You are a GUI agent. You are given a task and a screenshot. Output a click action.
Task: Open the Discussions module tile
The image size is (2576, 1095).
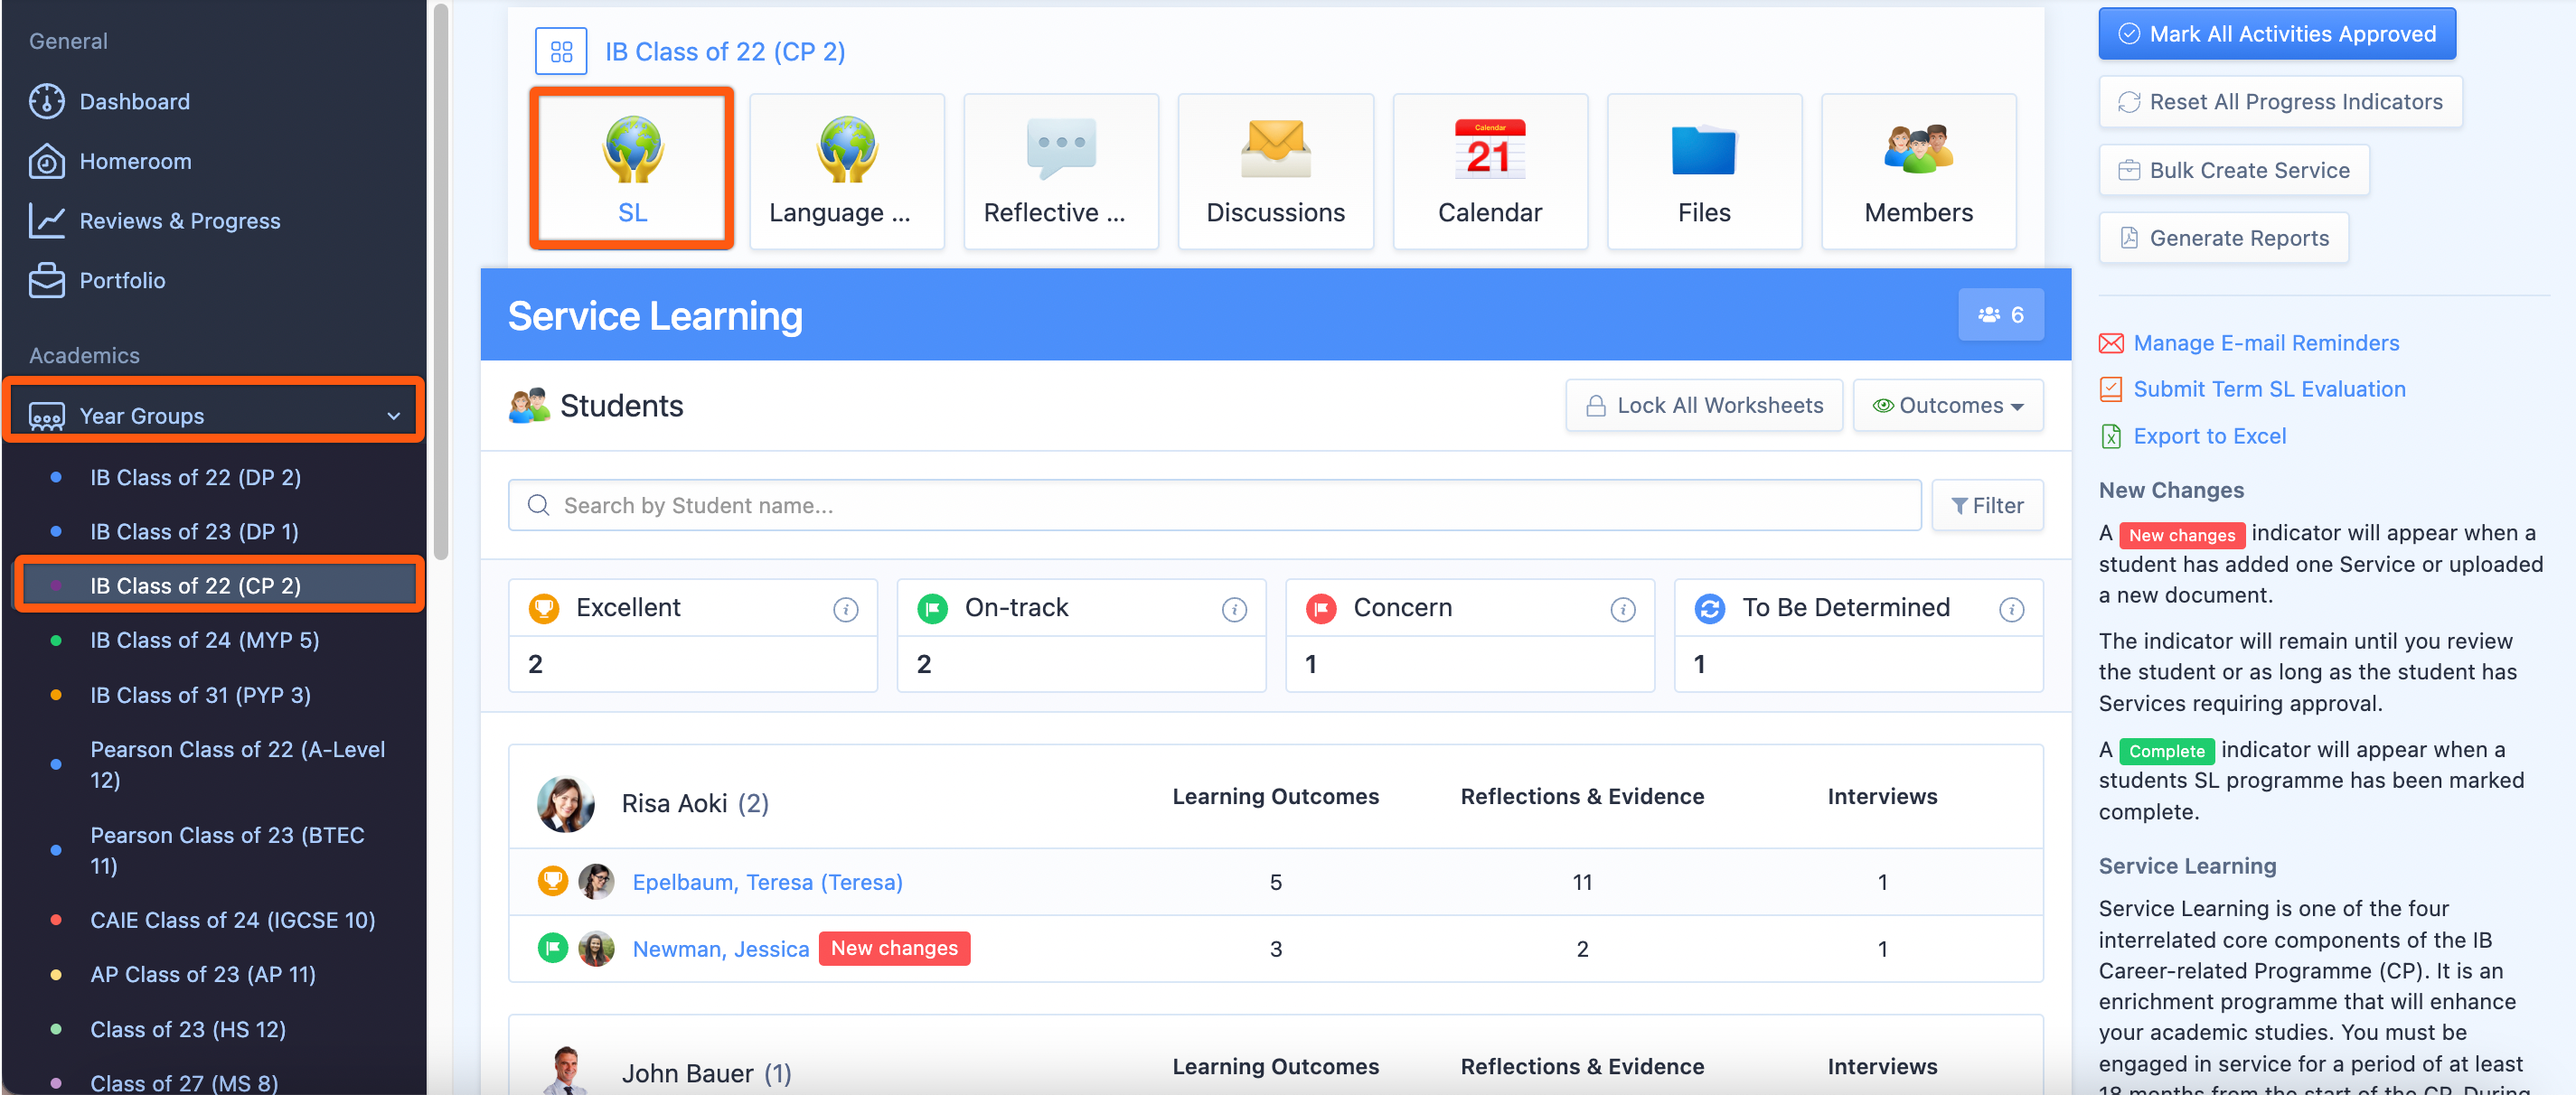click(x=1275, y=168)
